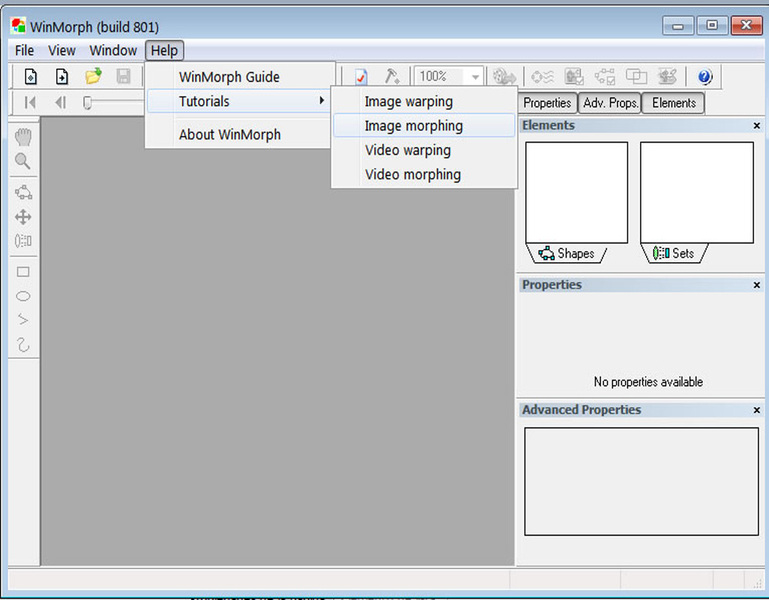Choose About WinMorph
Image resolution: width=769 pixels, height=600 pixels.
[x=240, y=134]
